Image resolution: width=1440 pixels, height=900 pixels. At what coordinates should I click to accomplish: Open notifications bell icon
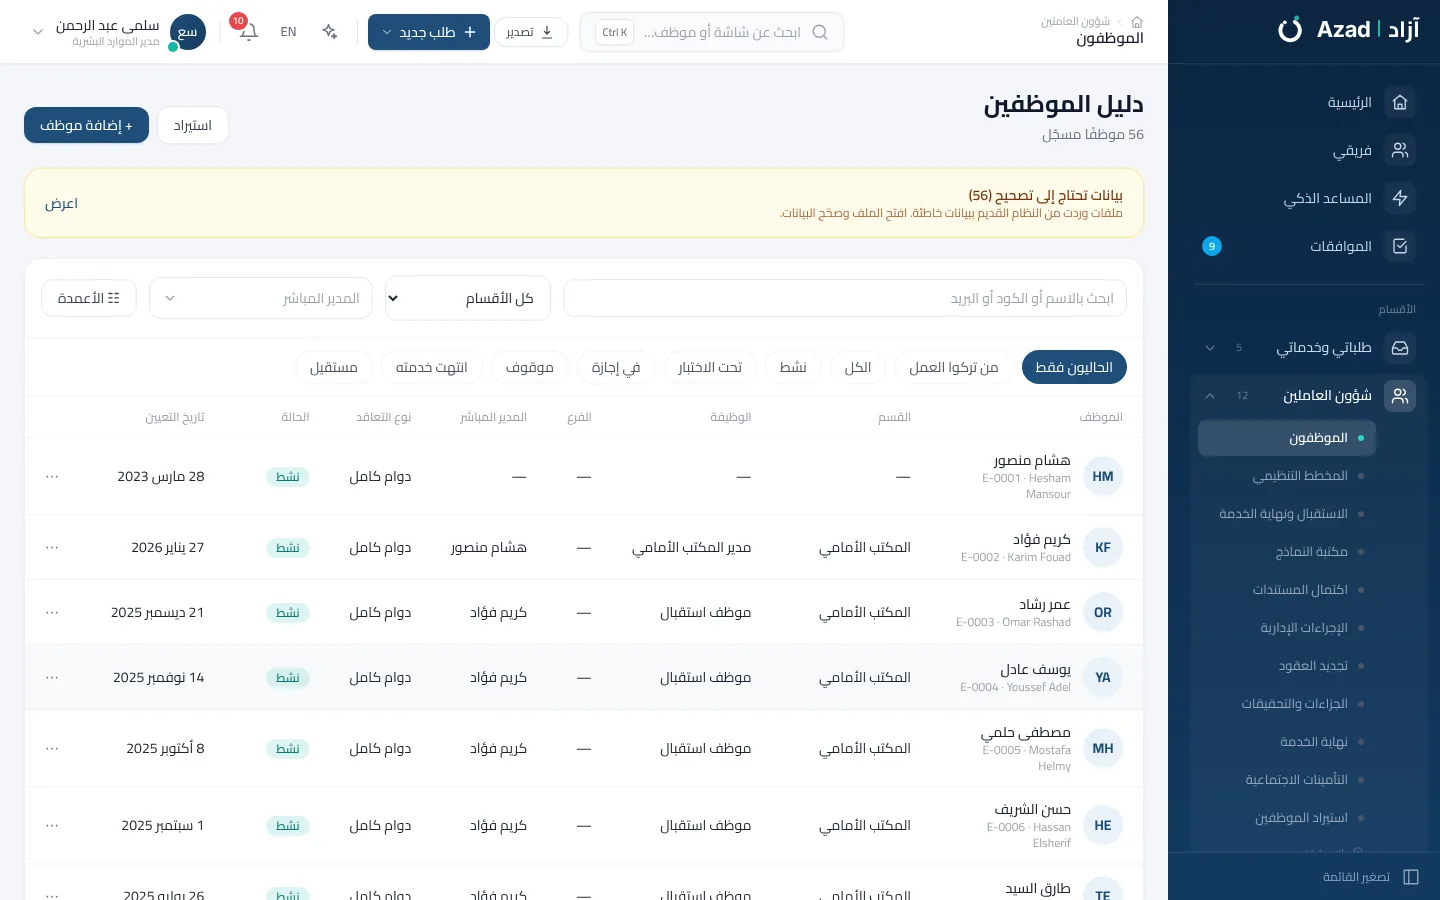pos(248,32)
